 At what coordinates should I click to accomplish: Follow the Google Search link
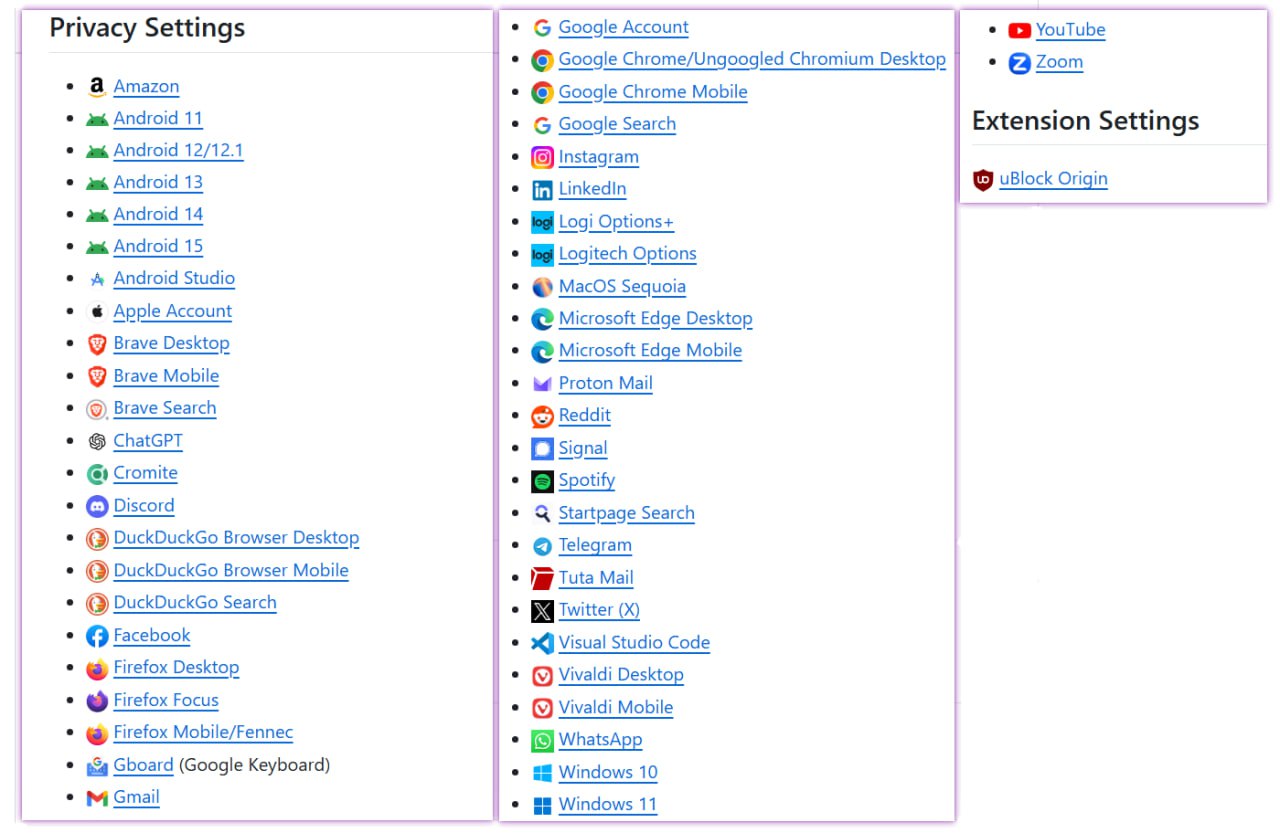point(617,124)
